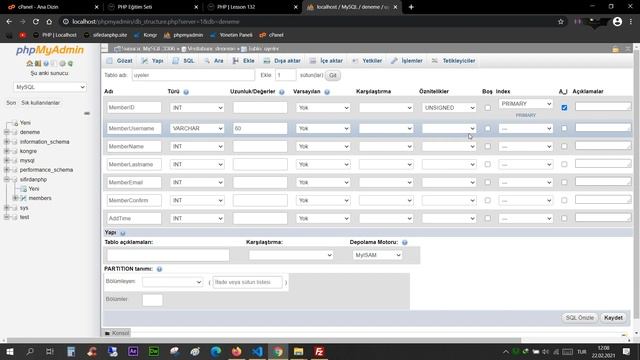Screen dimensions: 640x360
Task: Click the green reload navigation icon
Action: (70, 64)
